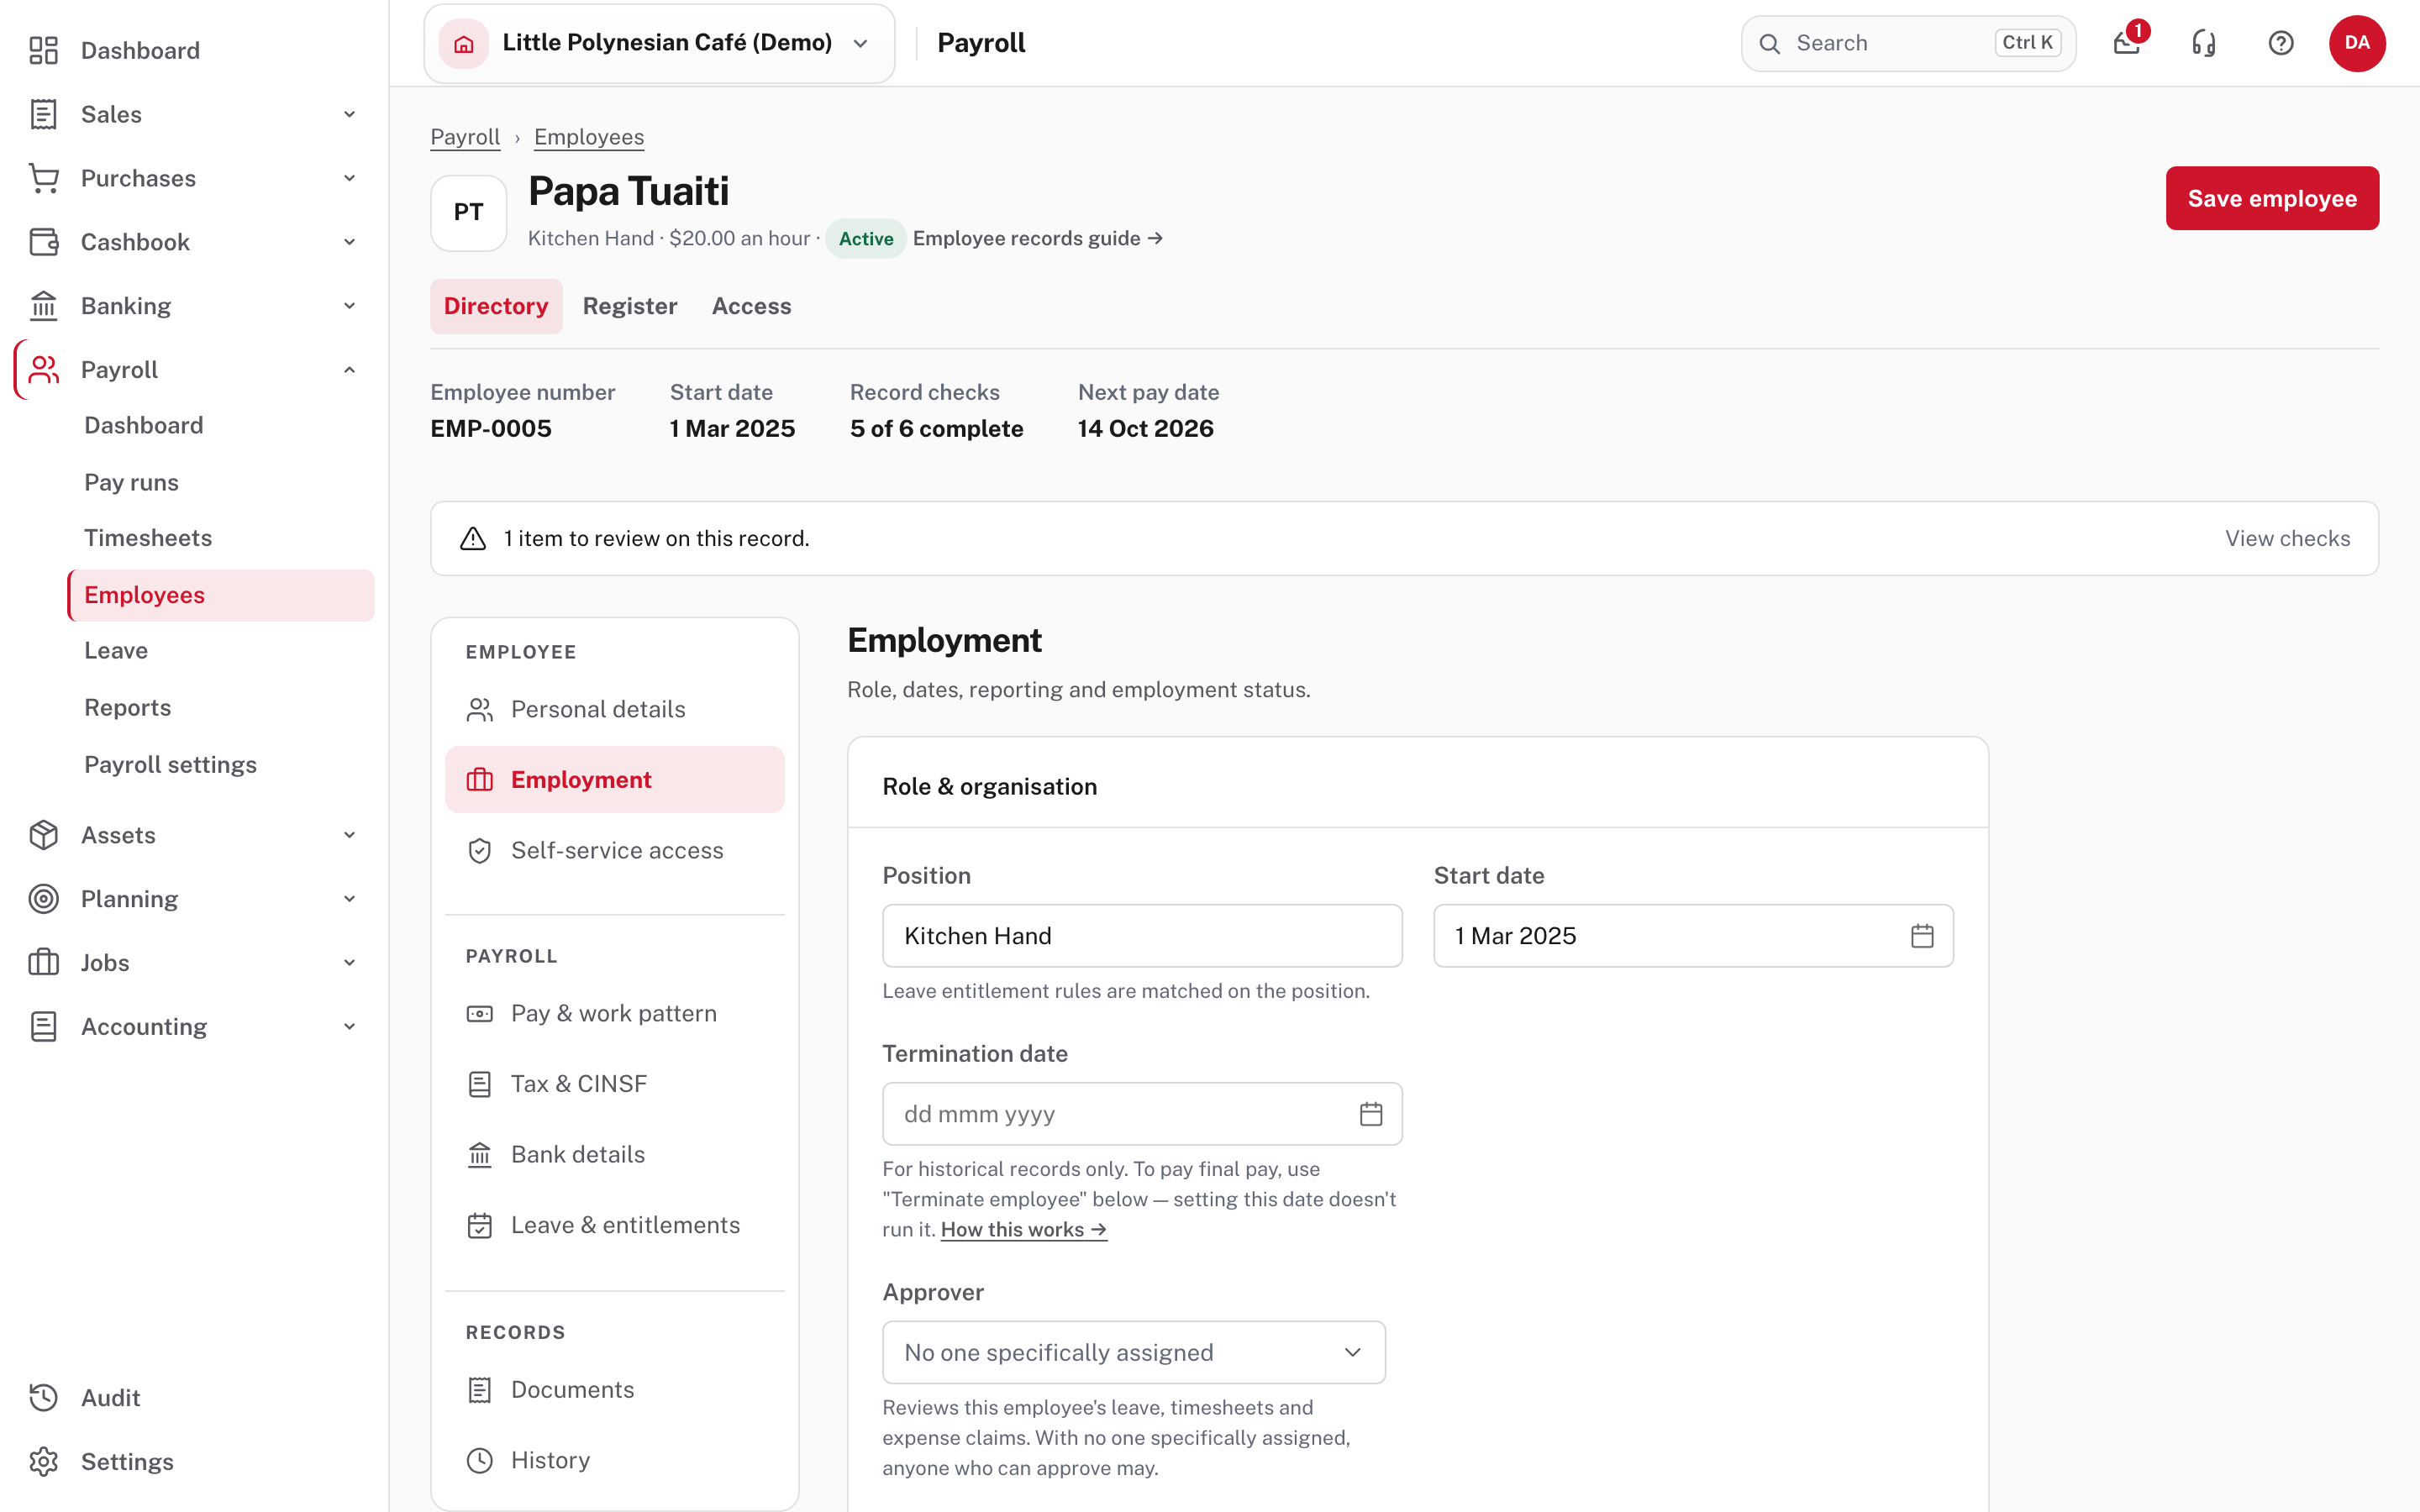The image size is (2420, 1512).
Task: Open the Start date calendar picker icon
Action: point(1922,936)
